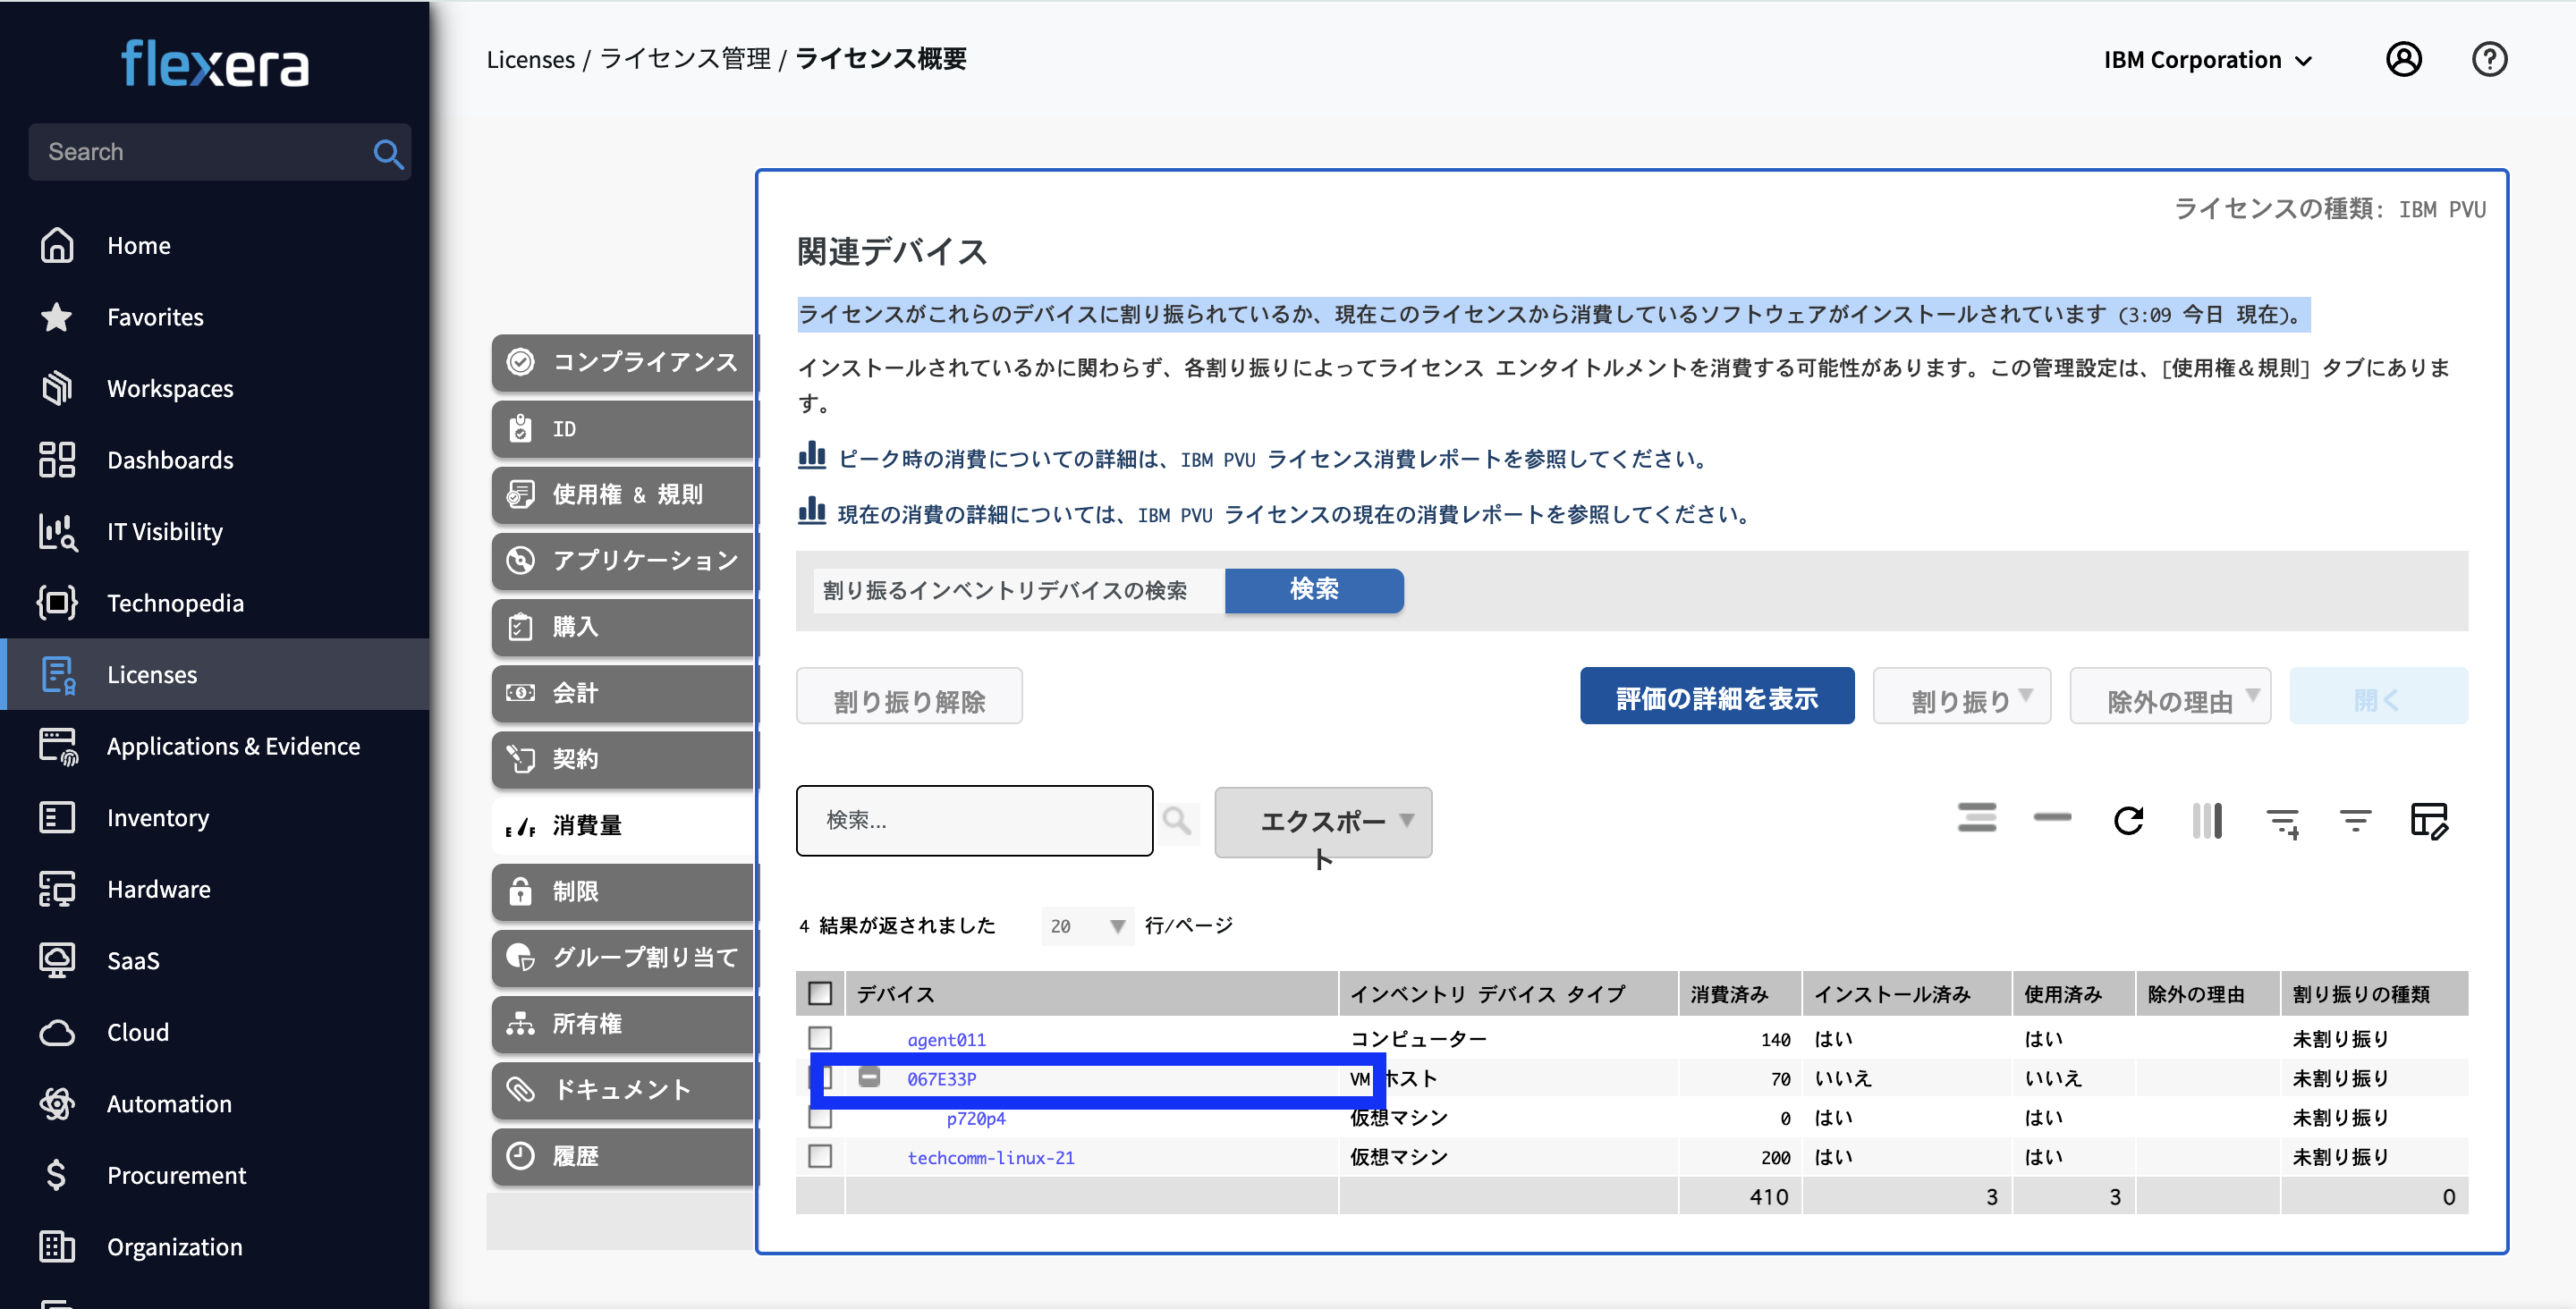Collapse the 067E33P host row
This screenshot has width=2576, height=1309.
point(870,1079)
